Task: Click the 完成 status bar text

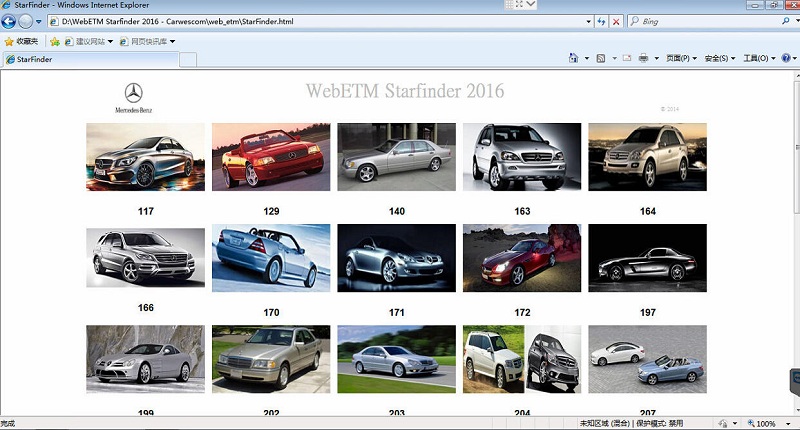Action: 8,424
